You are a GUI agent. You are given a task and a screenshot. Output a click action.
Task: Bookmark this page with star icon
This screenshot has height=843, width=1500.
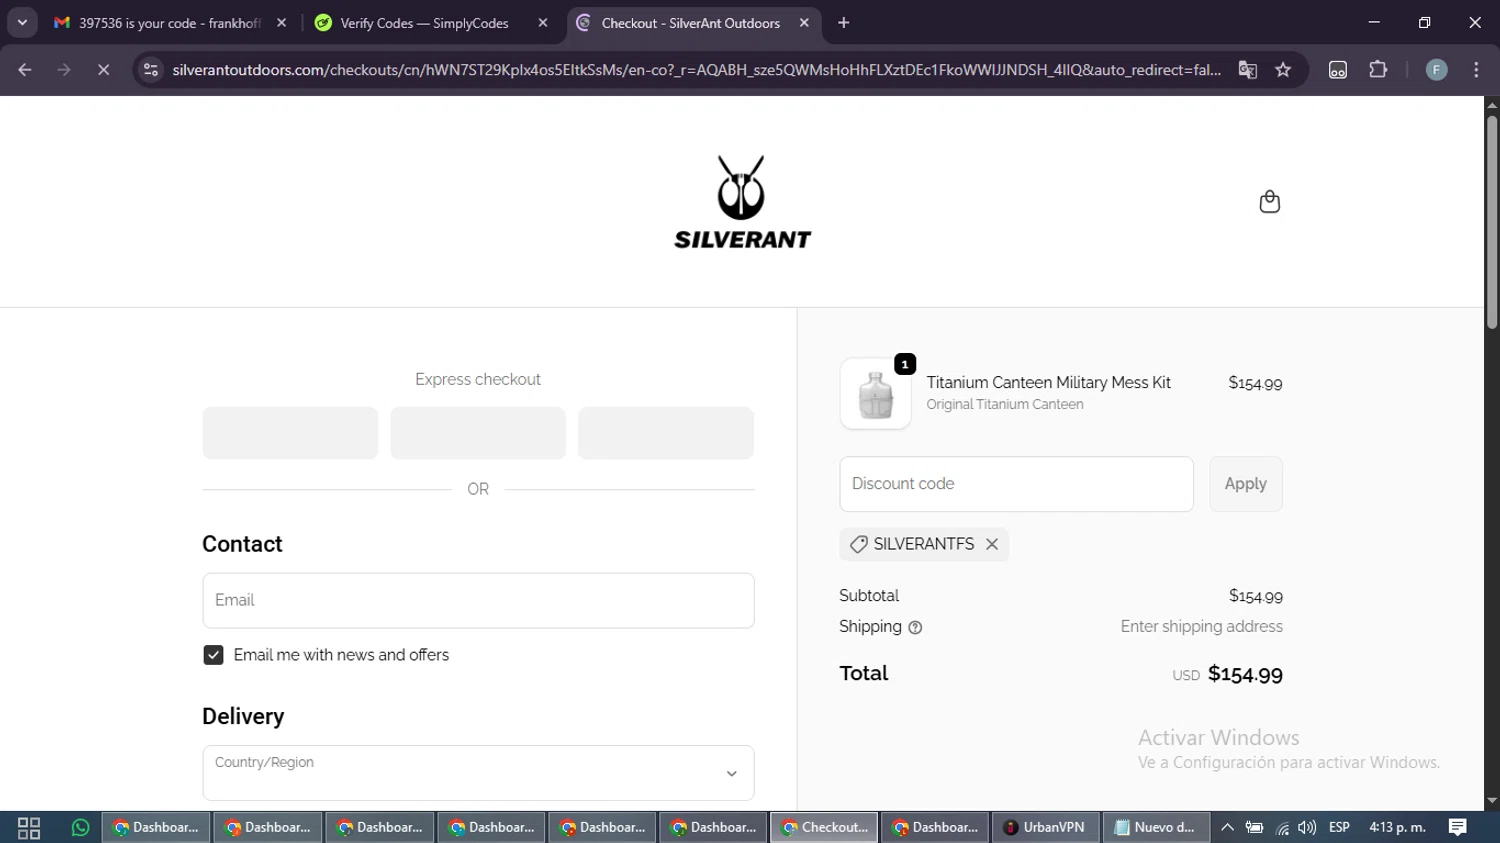(1283, 70)
